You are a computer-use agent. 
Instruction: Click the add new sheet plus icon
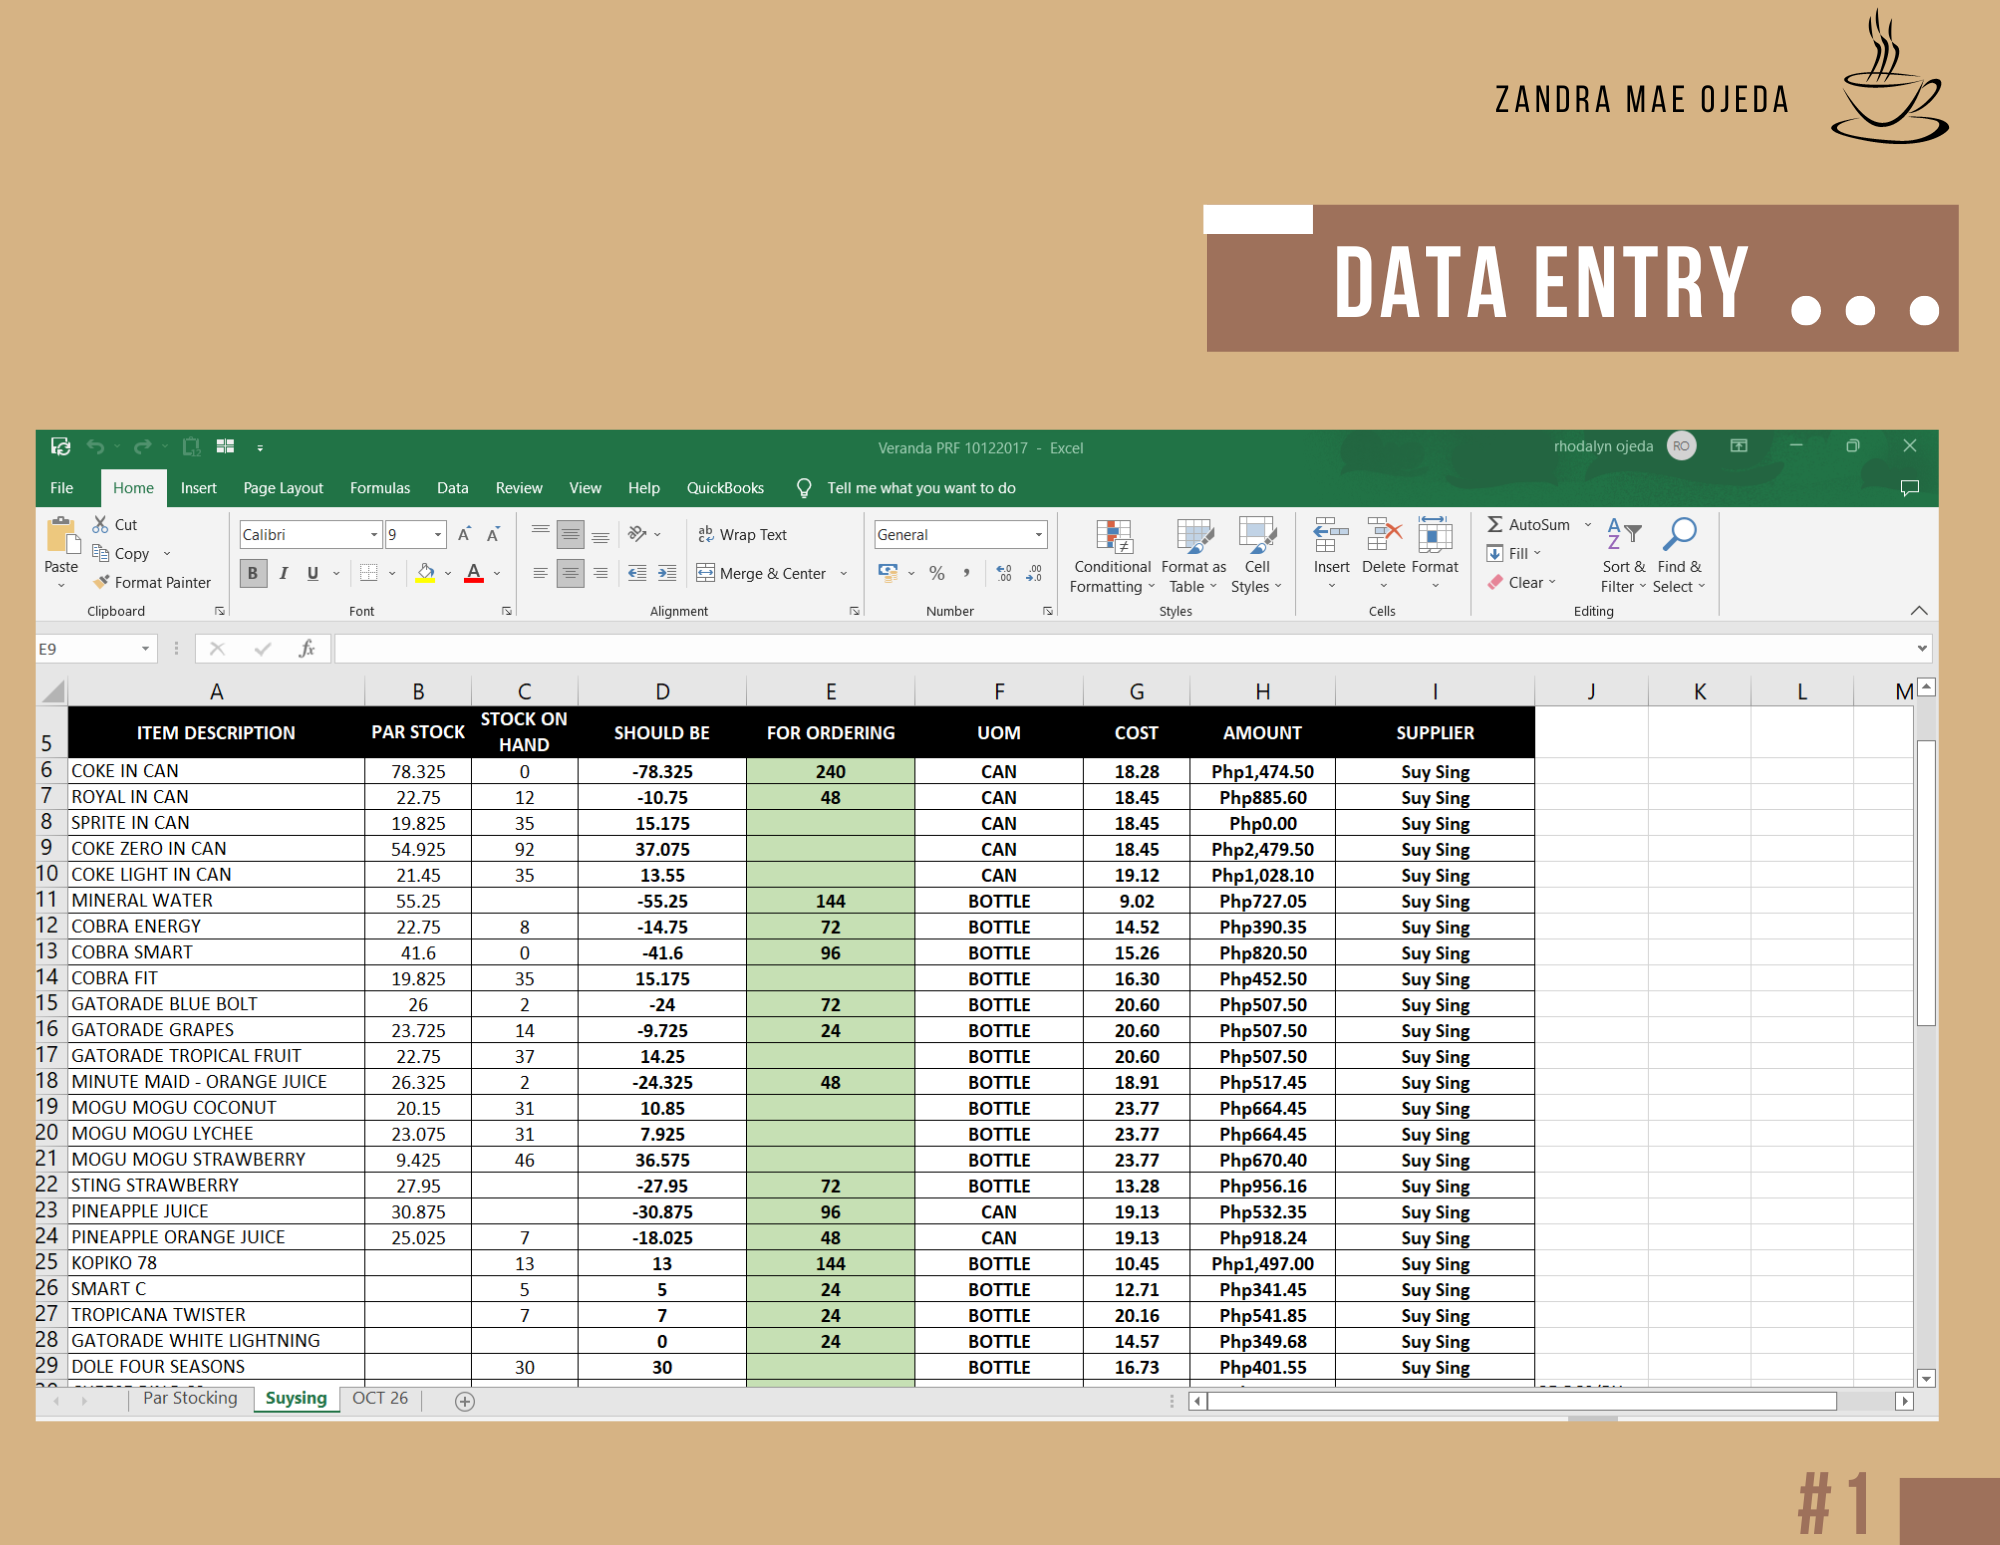click(x=464, y=1401)
